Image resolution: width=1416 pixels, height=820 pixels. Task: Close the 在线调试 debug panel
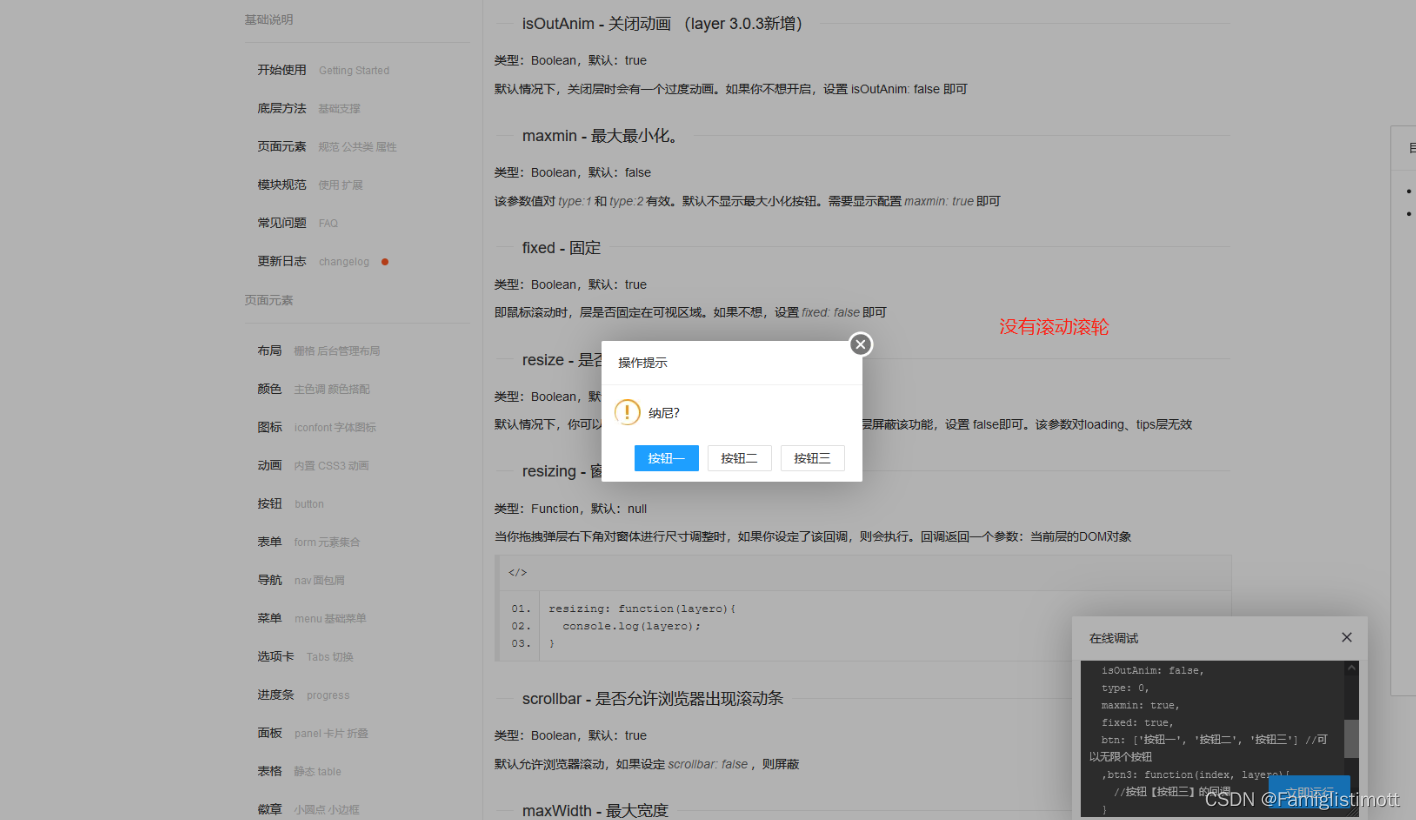(1346, 637)
